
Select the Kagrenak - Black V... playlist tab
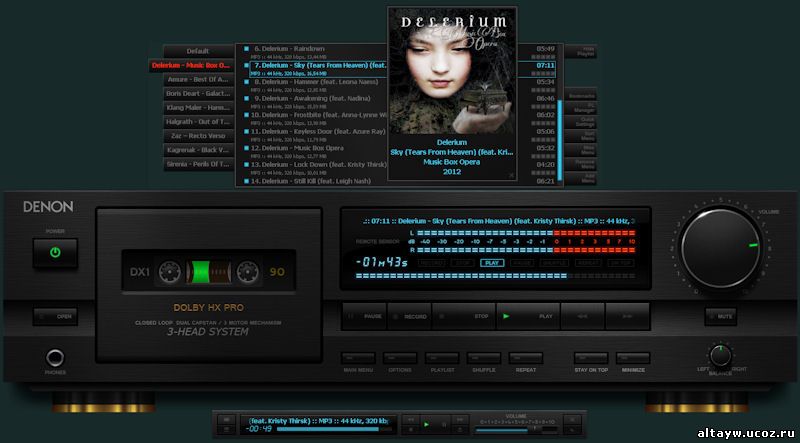[198, 151]
